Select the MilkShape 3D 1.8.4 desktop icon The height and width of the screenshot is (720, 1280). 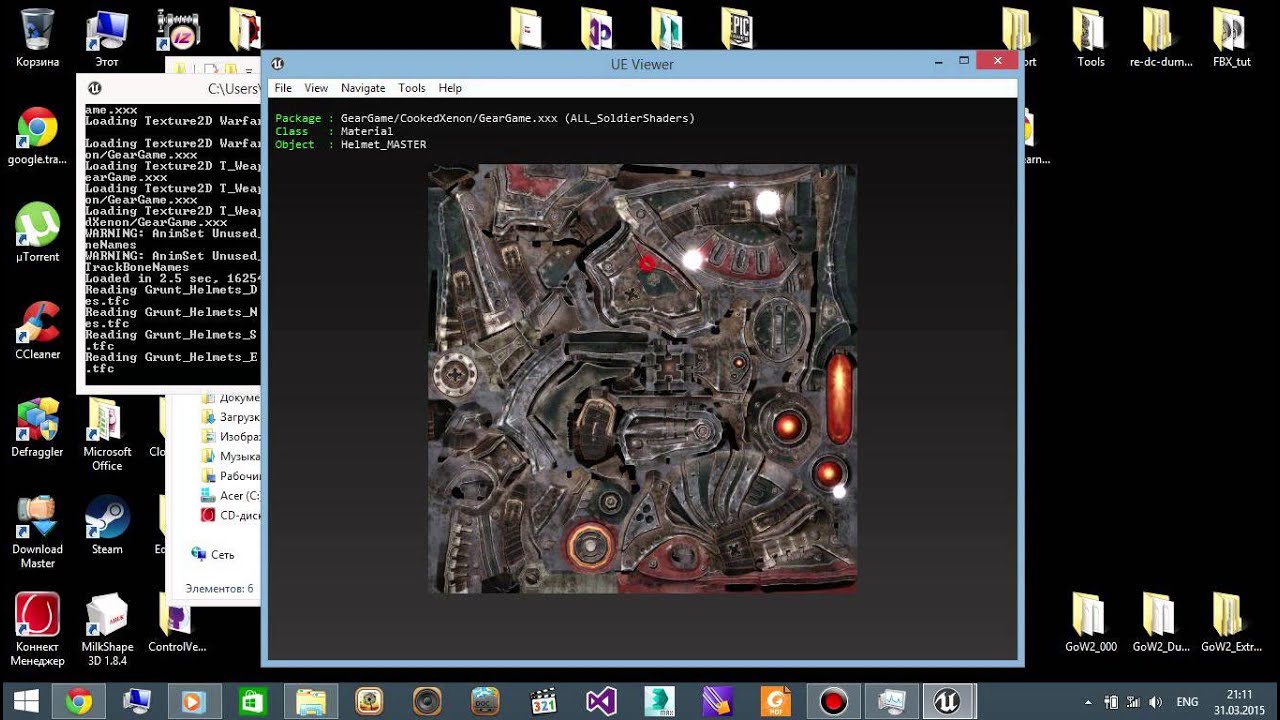coord(107,630)
